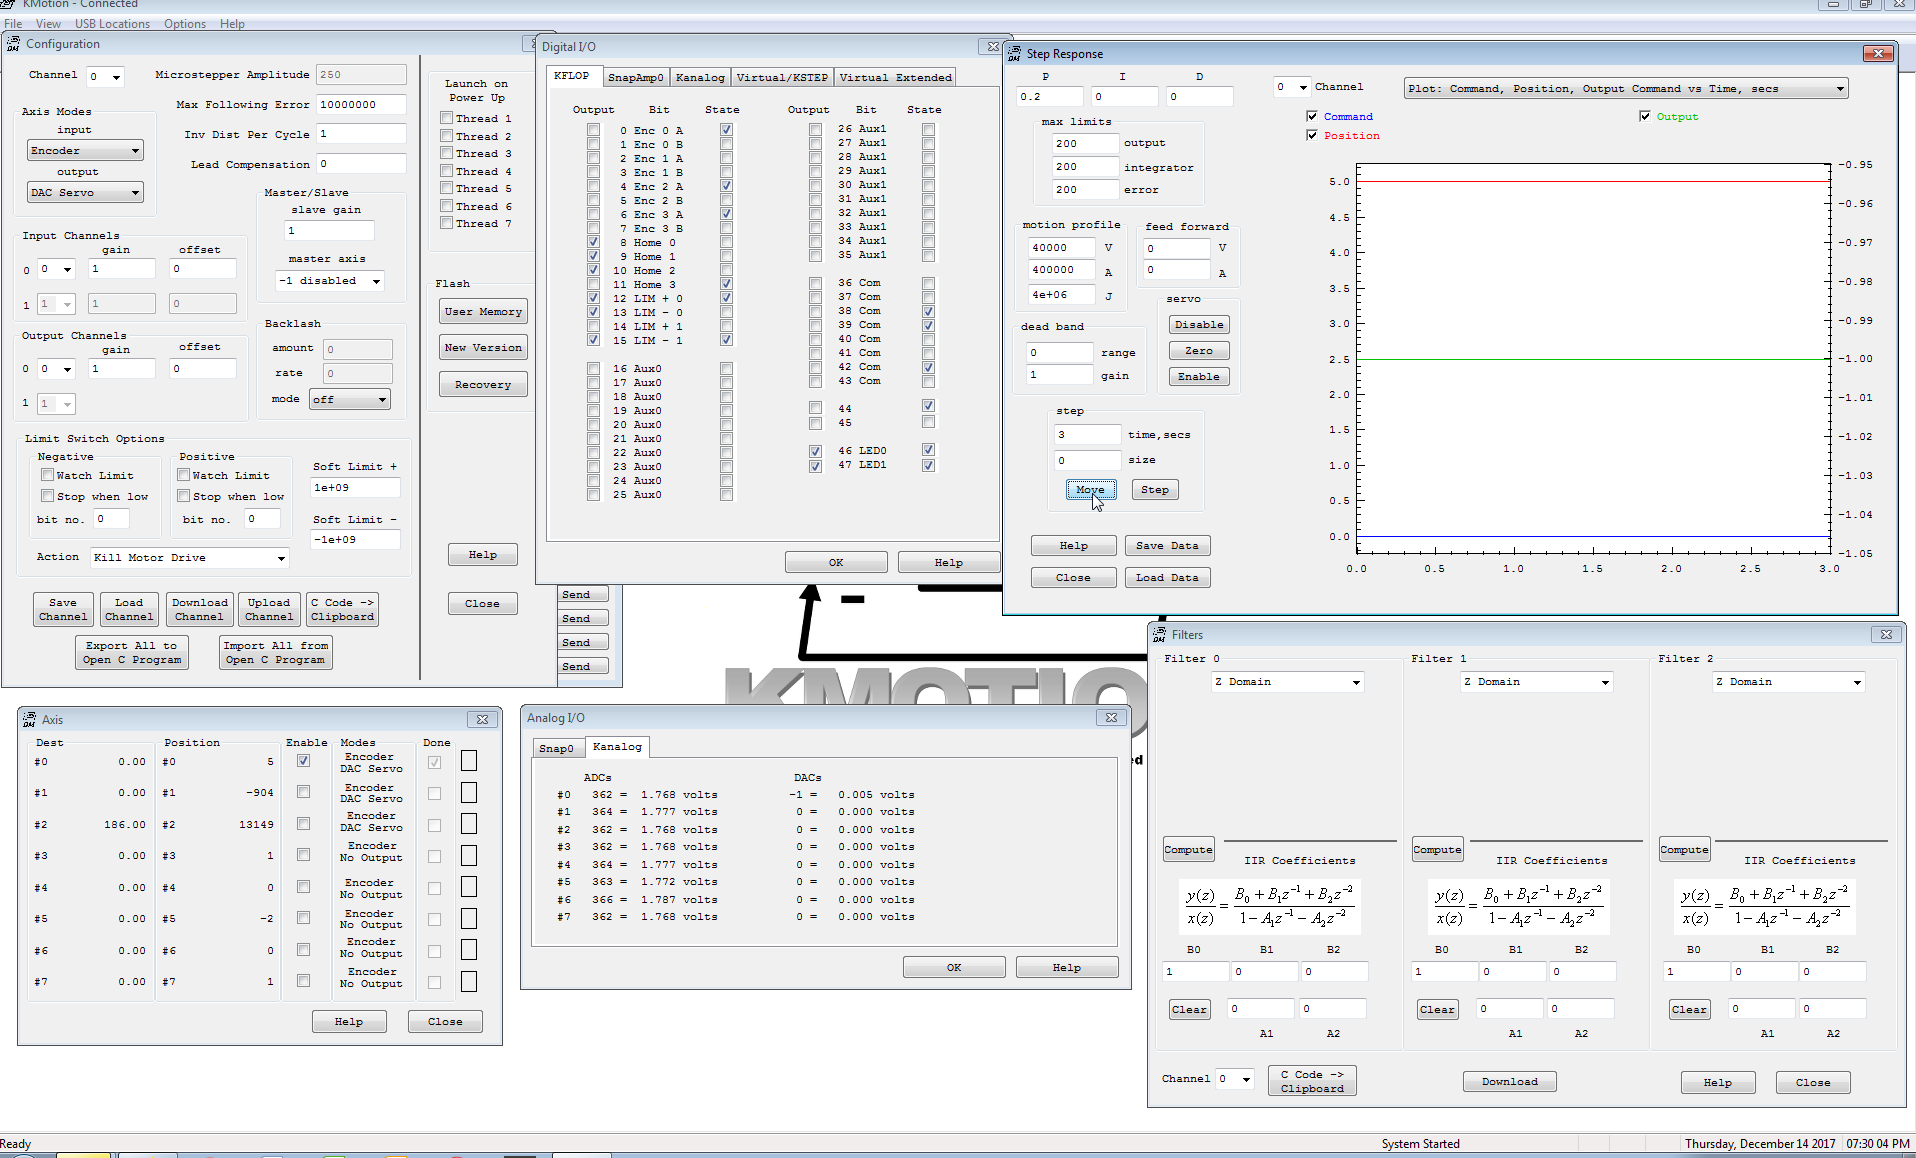
Task: Click the Filters window title bar icon
Action: (x=1159, y=635)
